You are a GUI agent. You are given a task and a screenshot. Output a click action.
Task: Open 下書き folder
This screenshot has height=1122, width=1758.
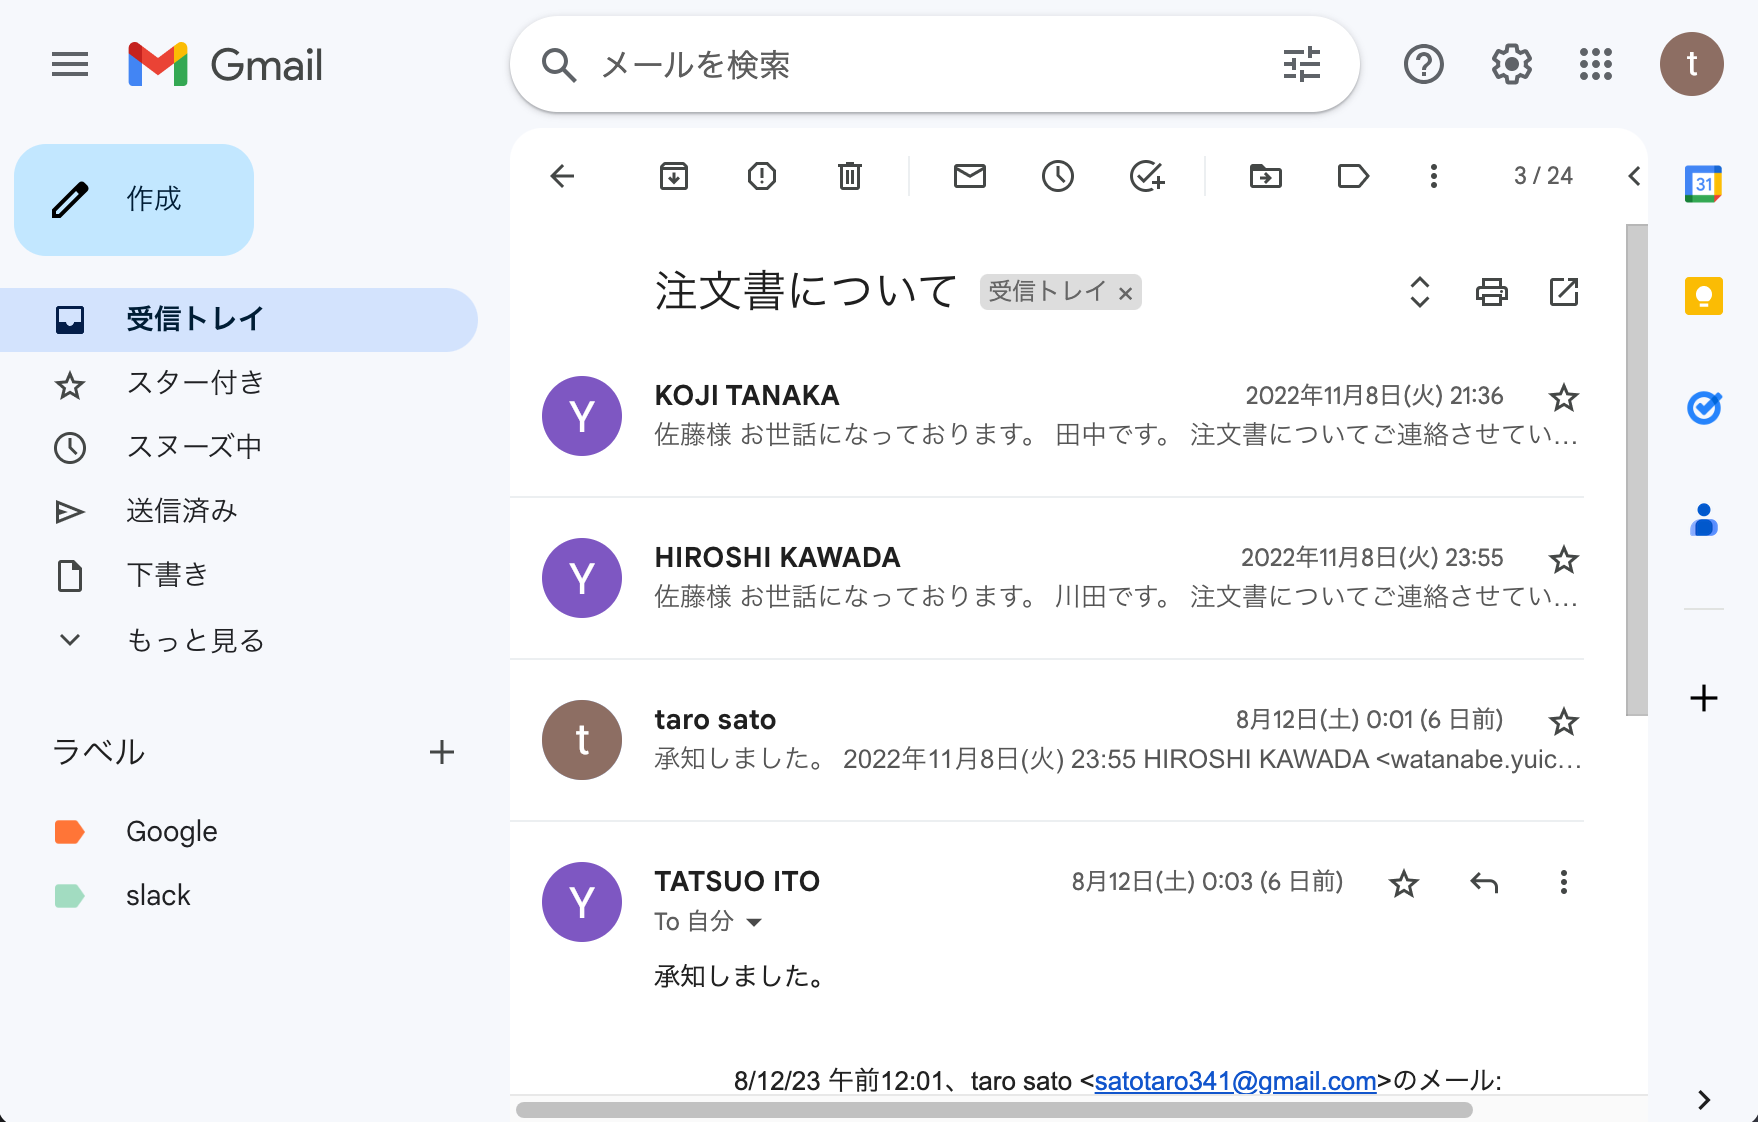coord(239,575)
